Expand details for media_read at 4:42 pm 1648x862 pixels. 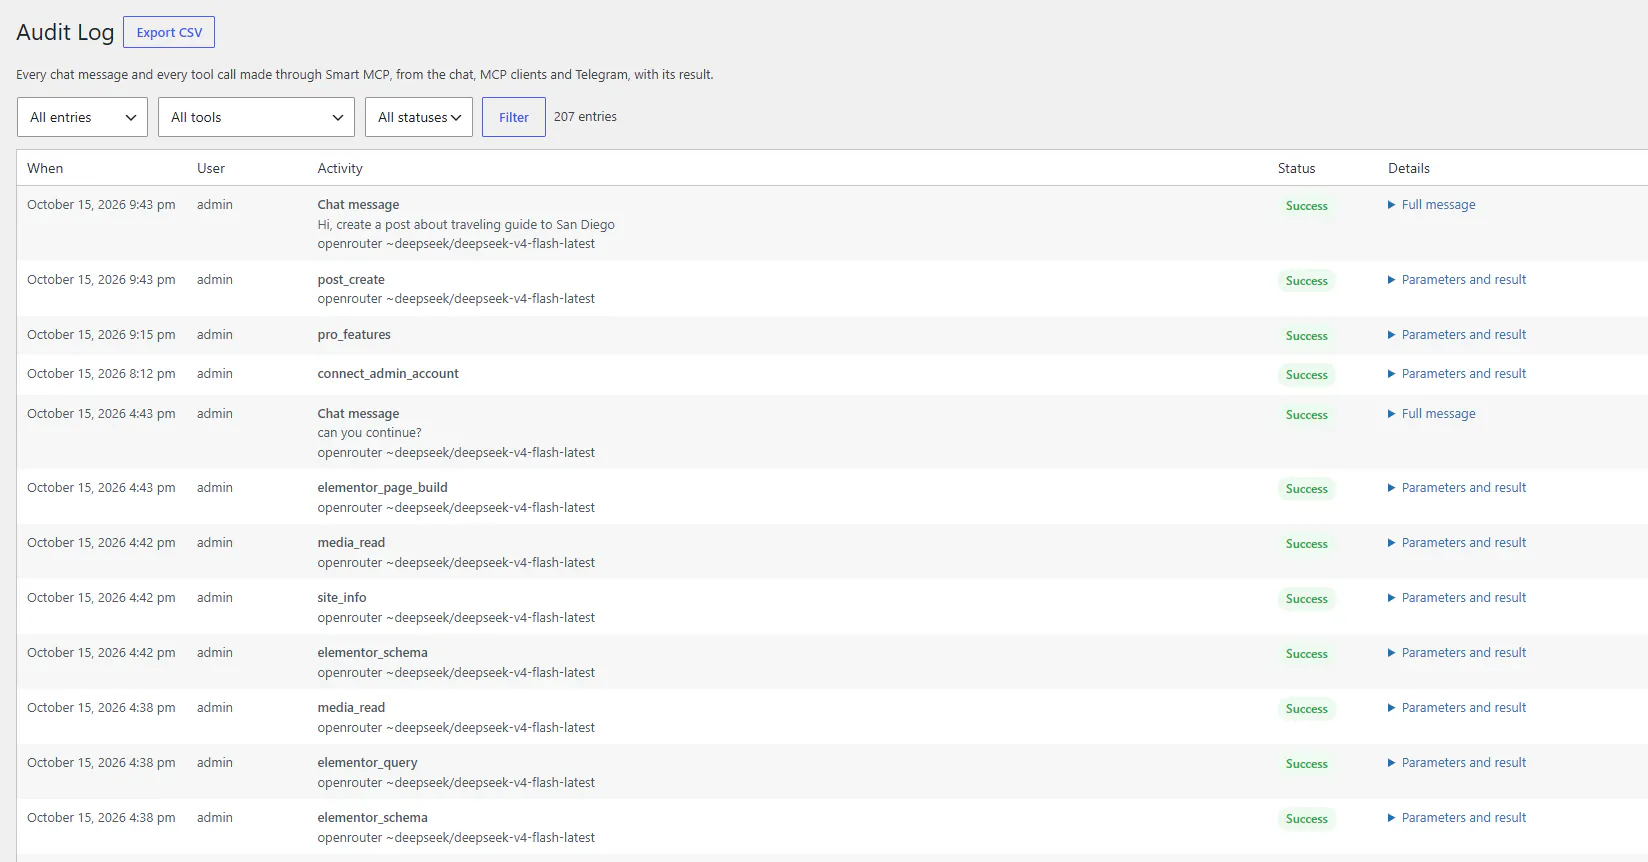pyautogui.click(x=1457, y=543)
